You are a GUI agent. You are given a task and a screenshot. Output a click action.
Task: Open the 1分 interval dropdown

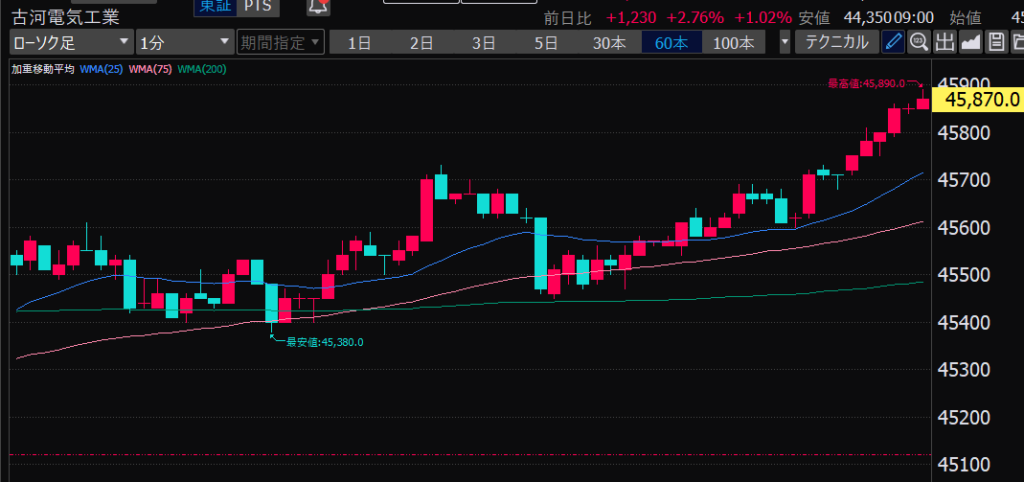click(184, 42)
